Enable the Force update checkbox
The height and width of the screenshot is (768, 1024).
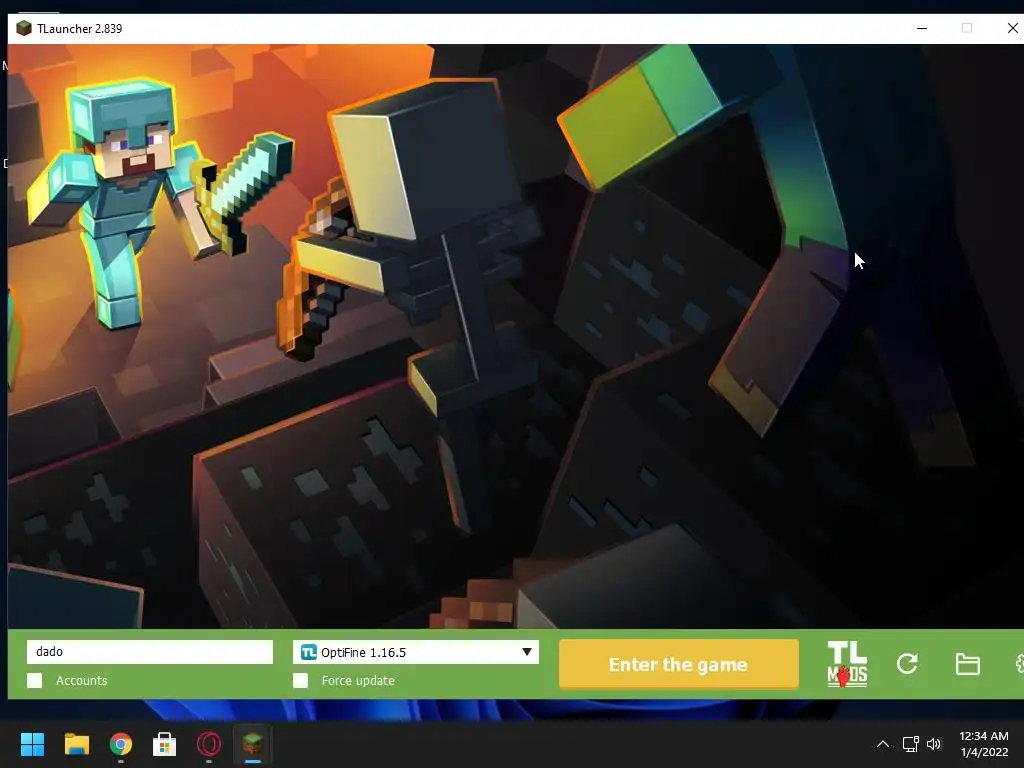[x=300, y=680]
